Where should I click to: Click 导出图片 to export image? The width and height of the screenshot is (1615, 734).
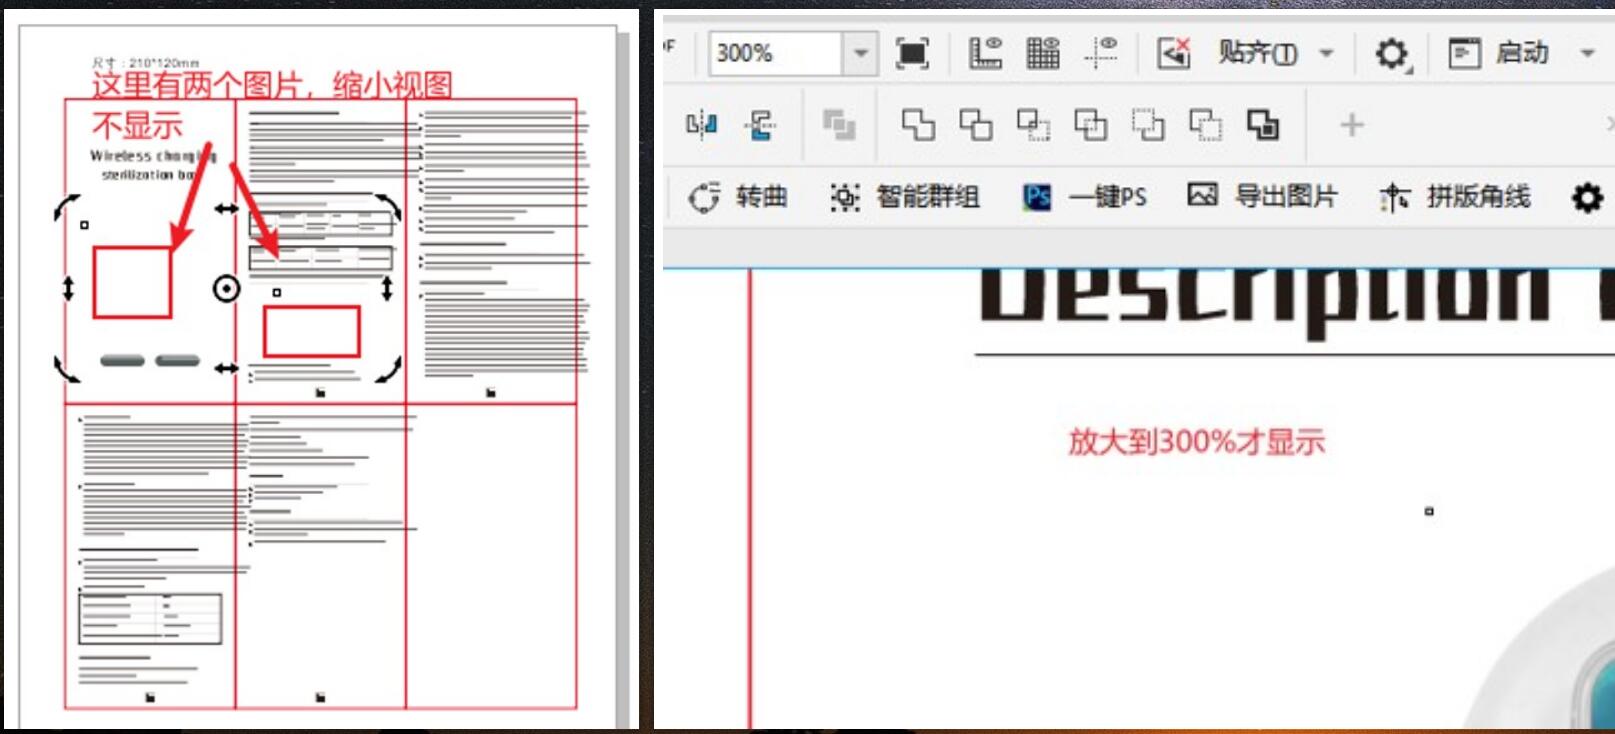pyautogui.click(x=1263, y=196)
